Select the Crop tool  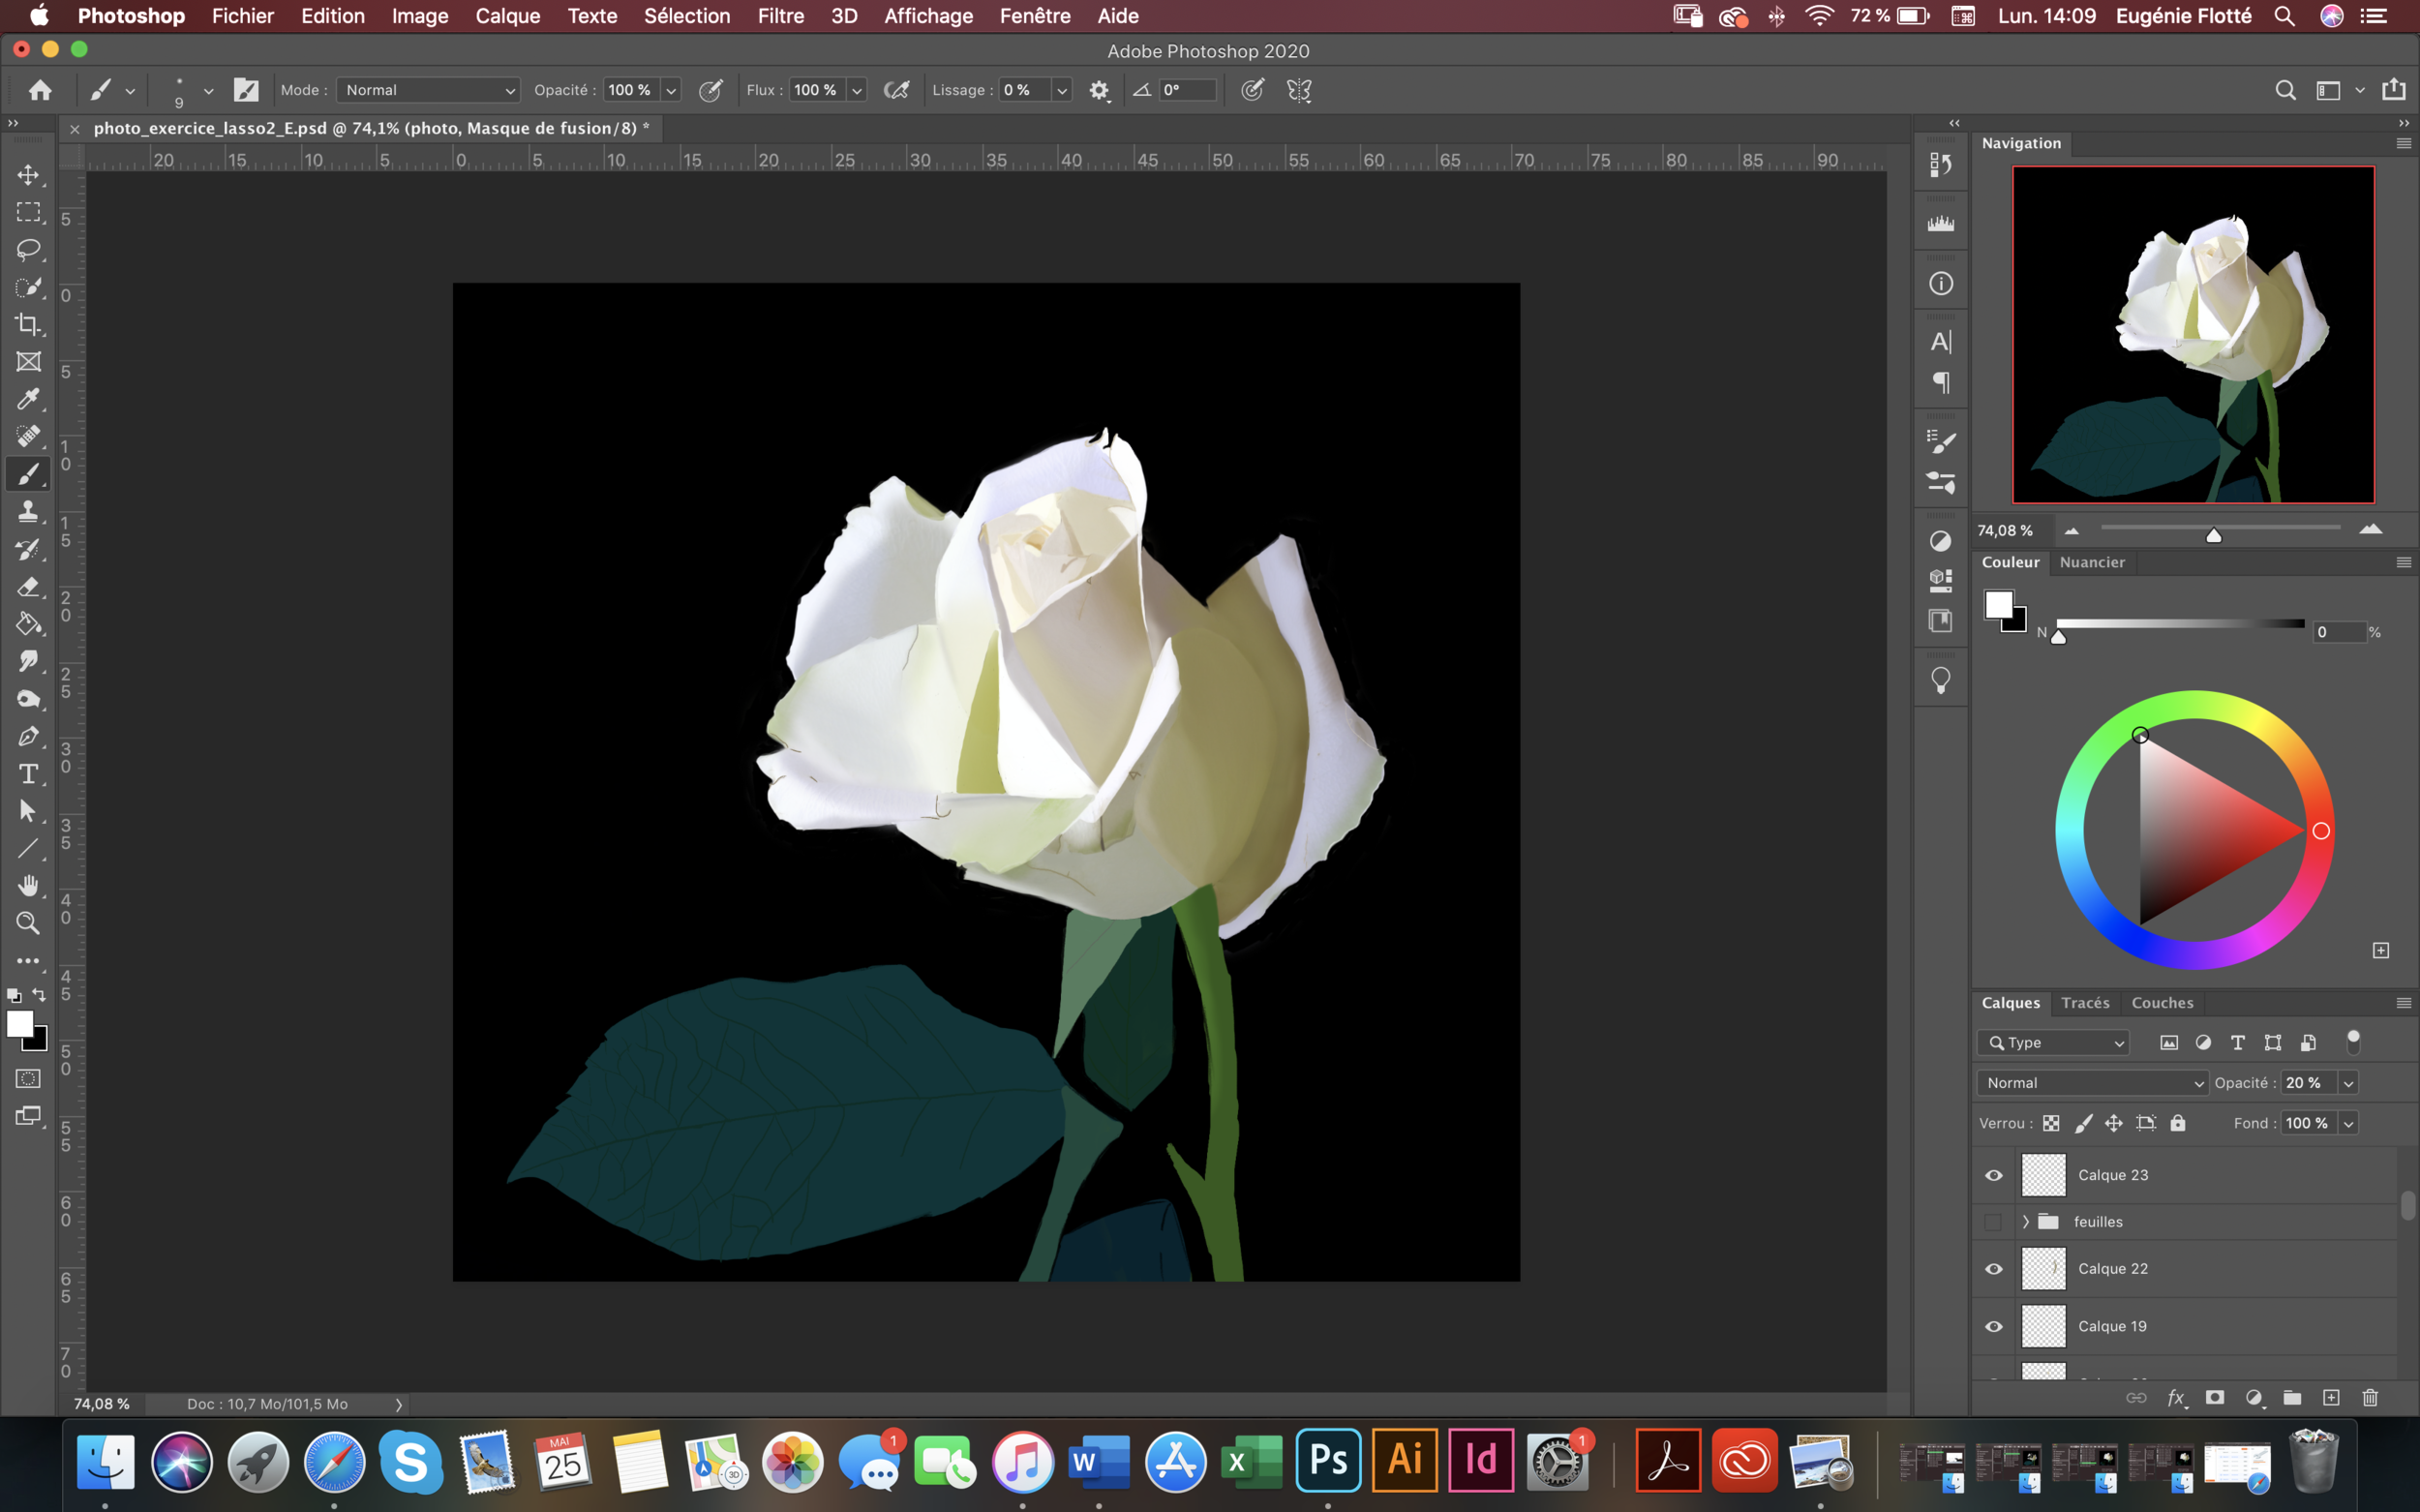pos(28,324)
